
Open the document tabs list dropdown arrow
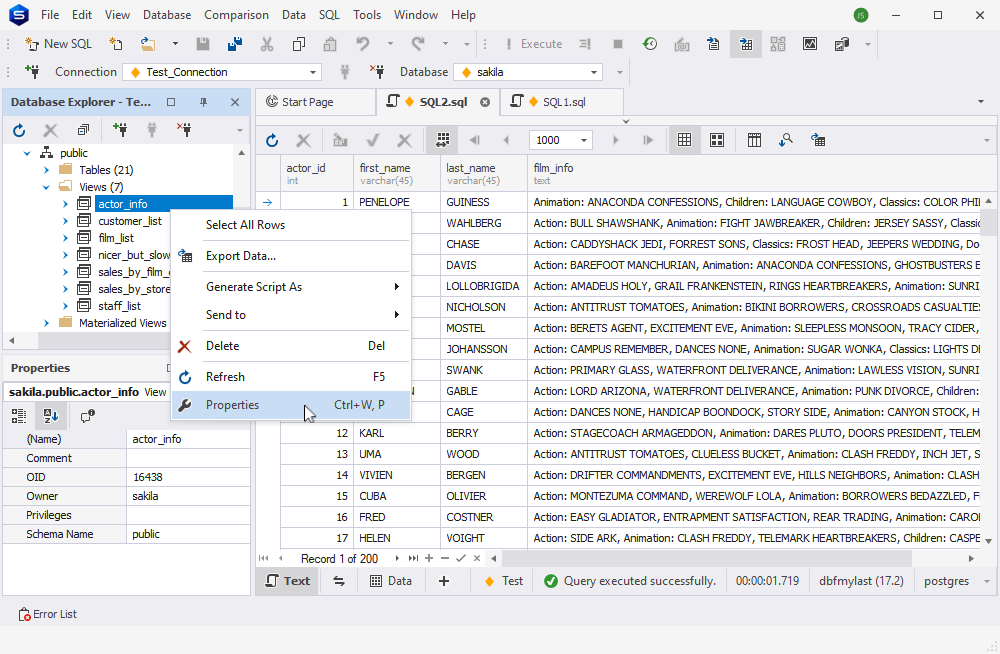click(981, 102)
